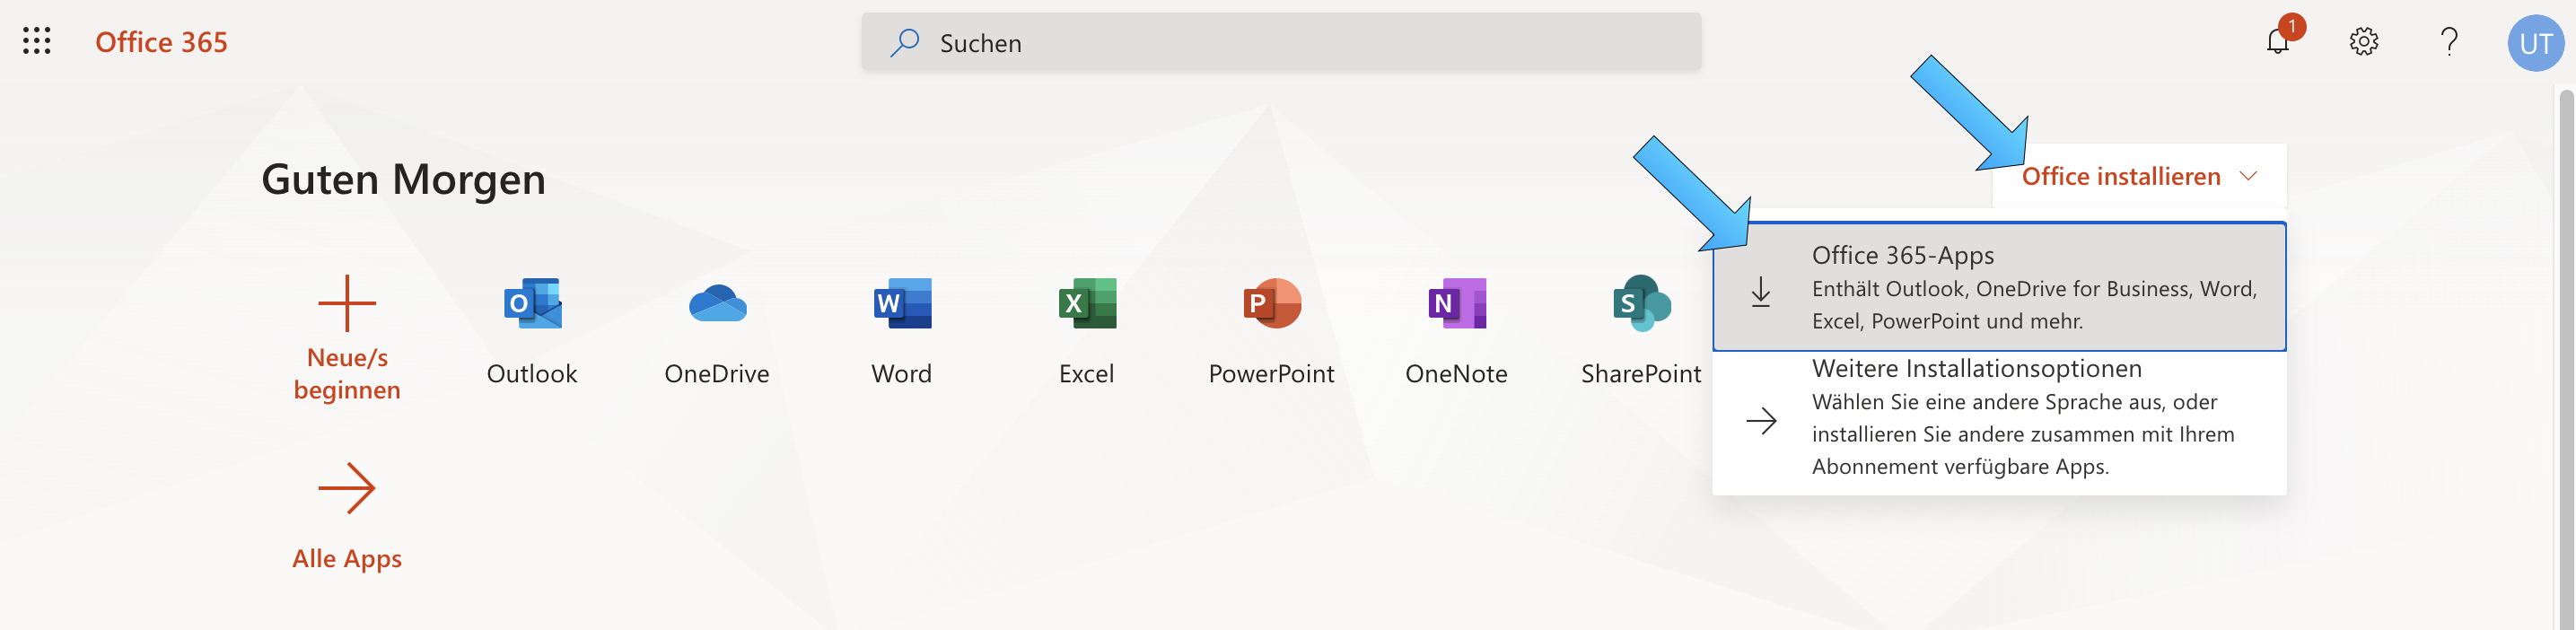Click into the Suchen search field
Viewport: 2576px width, 630px height.
click(1281, 42)
